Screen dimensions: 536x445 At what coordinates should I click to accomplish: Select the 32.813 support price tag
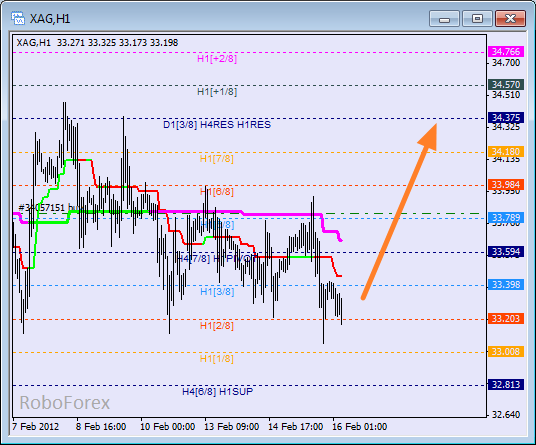(506, 385)
